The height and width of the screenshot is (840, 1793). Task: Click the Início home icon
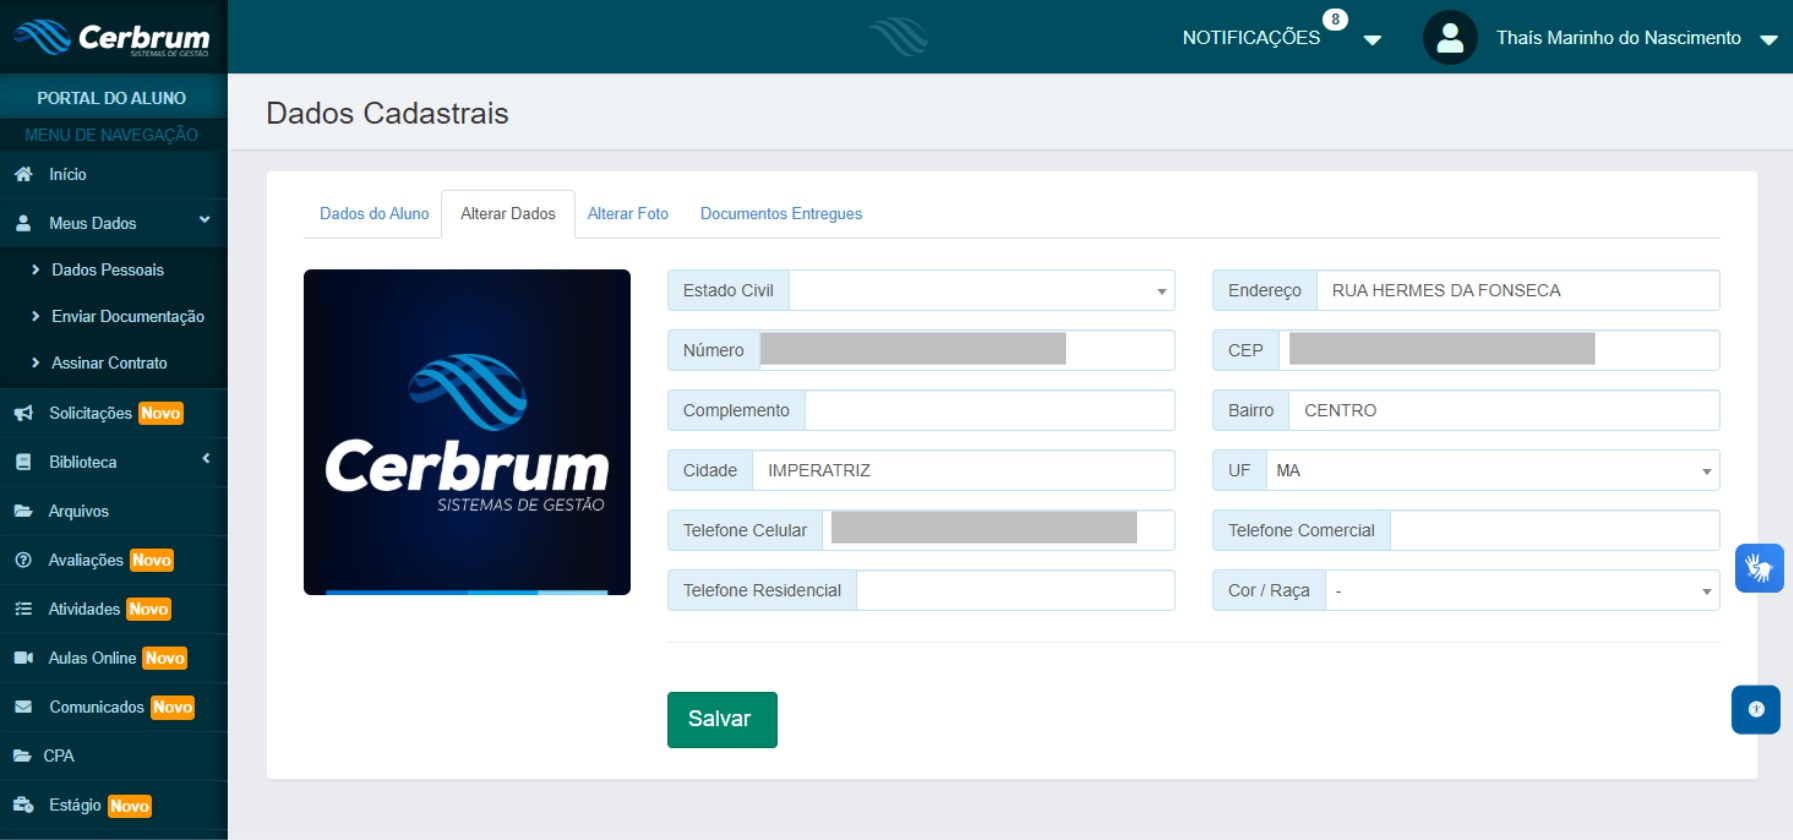click(23, 174)
